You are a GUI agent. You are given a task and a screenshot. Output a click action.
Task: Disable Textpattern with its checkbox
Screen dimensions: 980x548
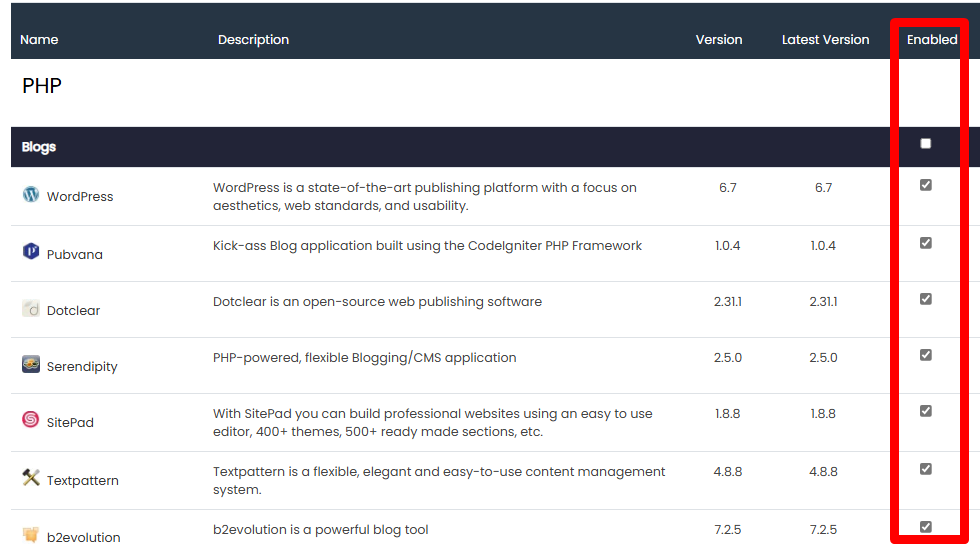926,469
